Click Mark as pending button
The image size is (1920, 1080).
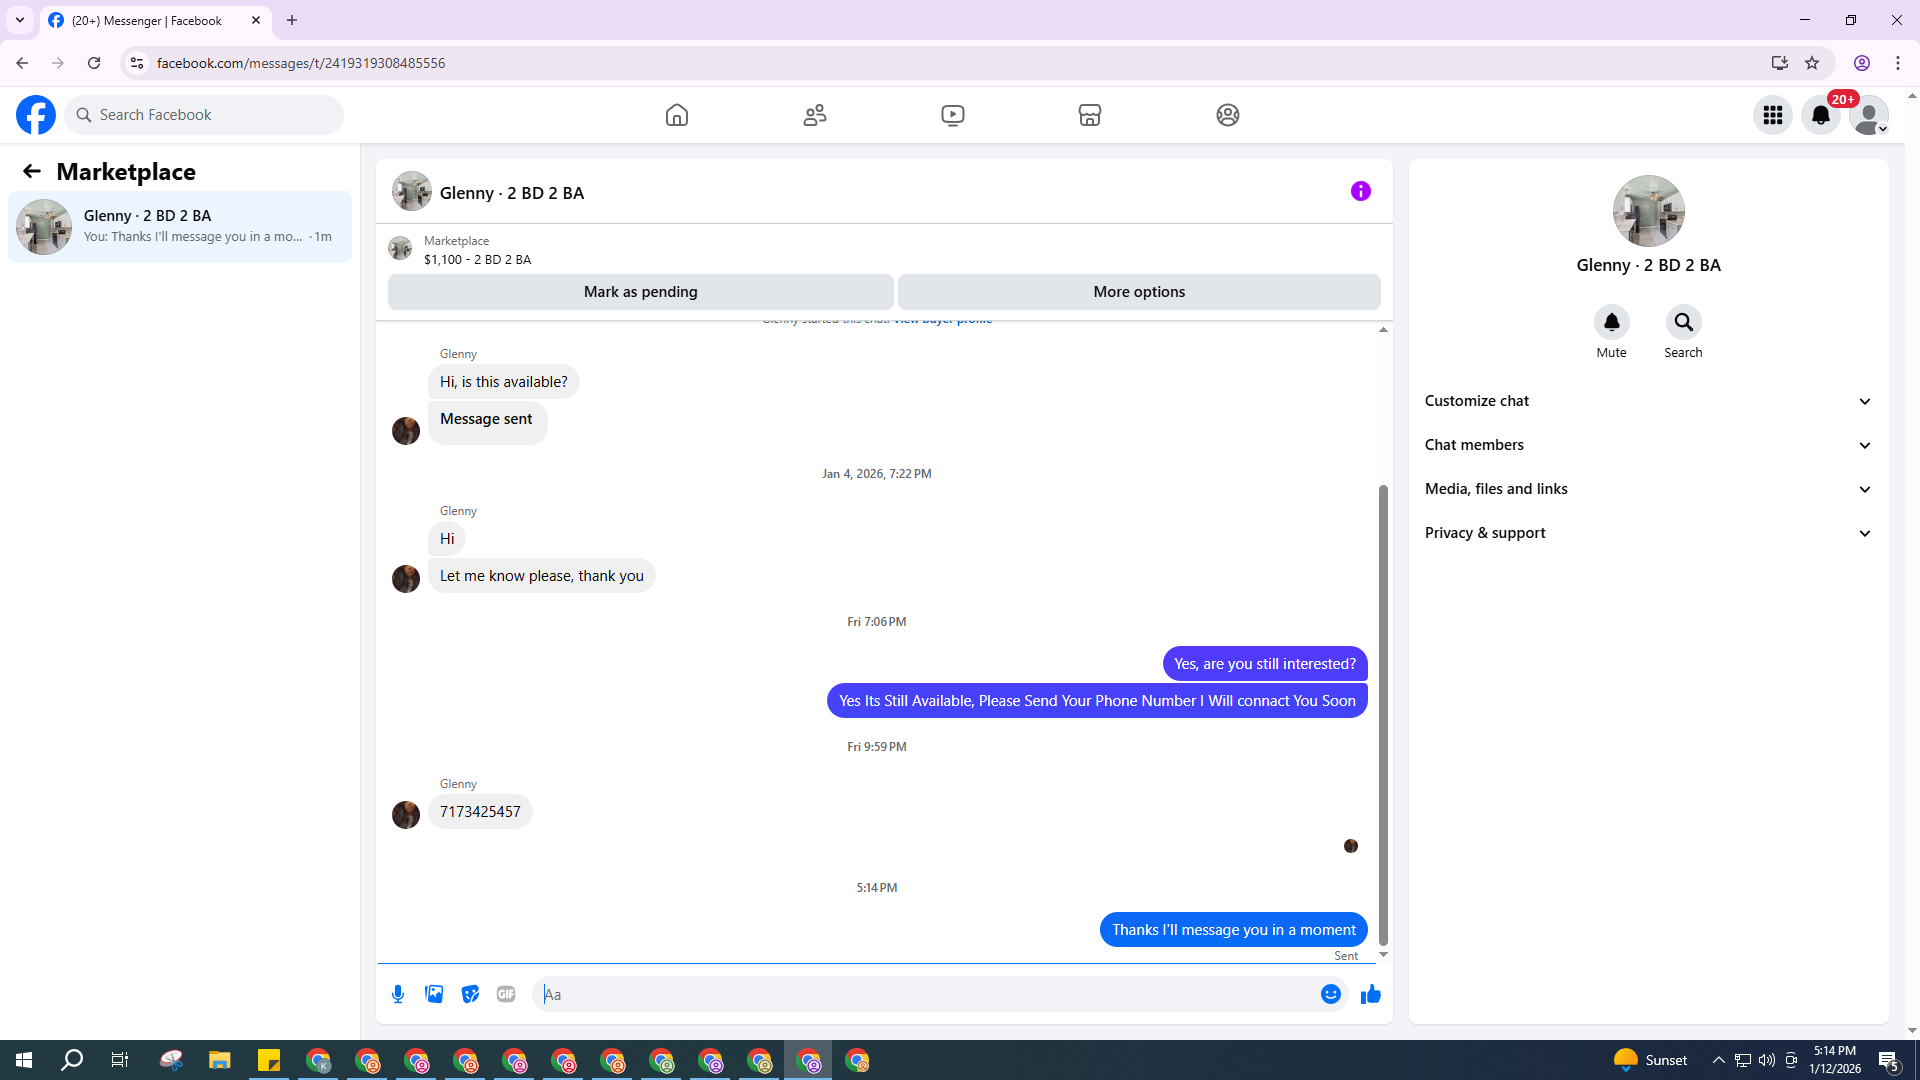click(x=640, y=292)
